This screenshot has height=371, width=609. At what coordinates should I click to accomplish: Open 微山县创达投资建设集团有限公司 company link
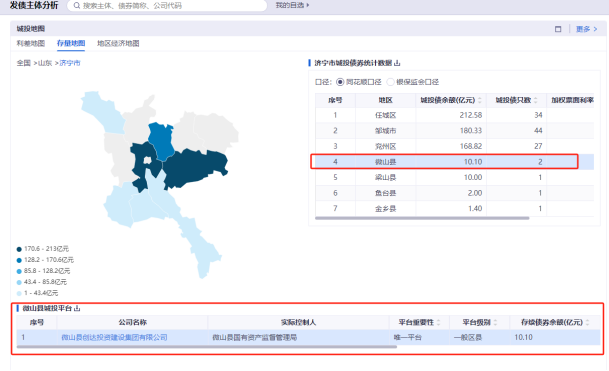pyautogui.click(x=114, y=337)
